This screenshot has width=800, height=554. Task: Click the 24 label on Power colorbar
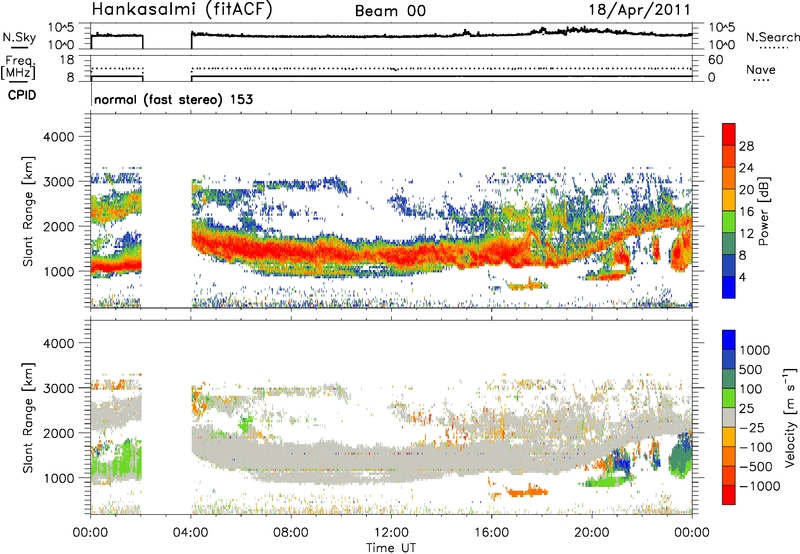pyautogui.click(x=746, y=168)
